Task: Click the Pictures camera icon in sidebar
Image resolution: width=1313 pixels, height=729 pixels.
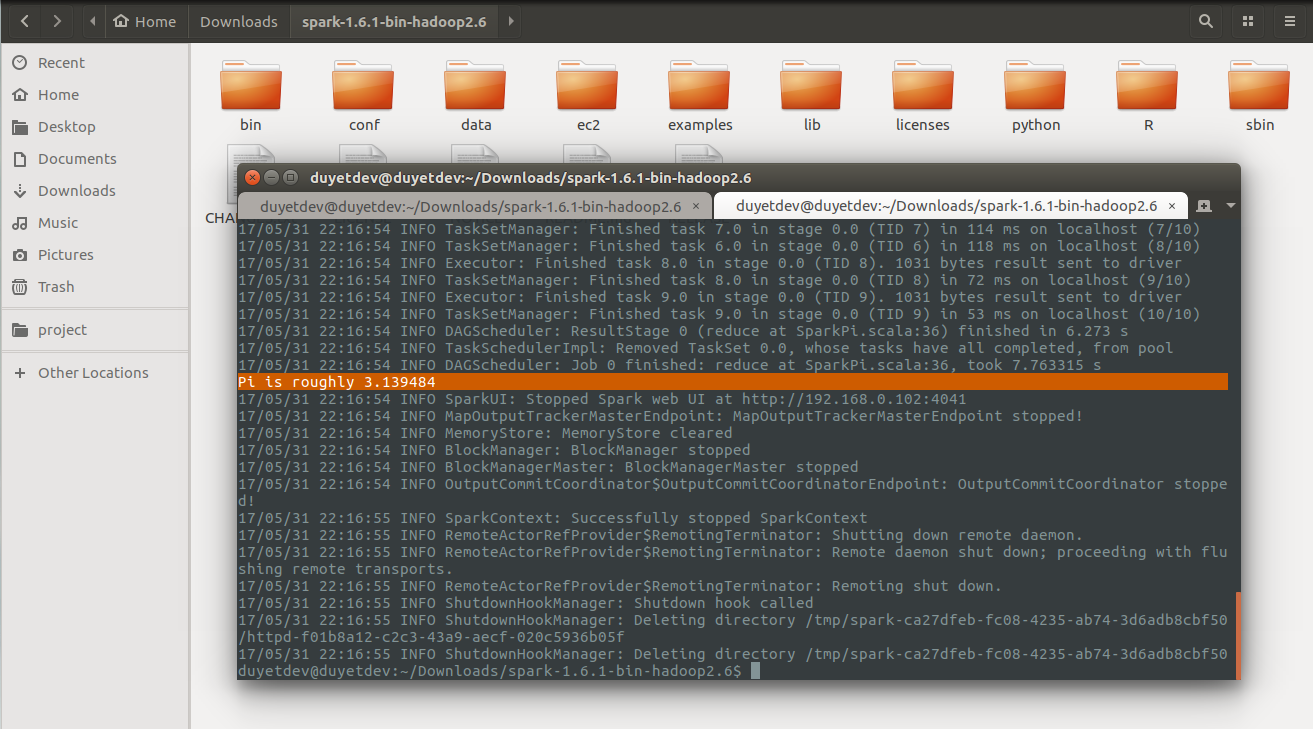Action: click(x=19, y=255)
